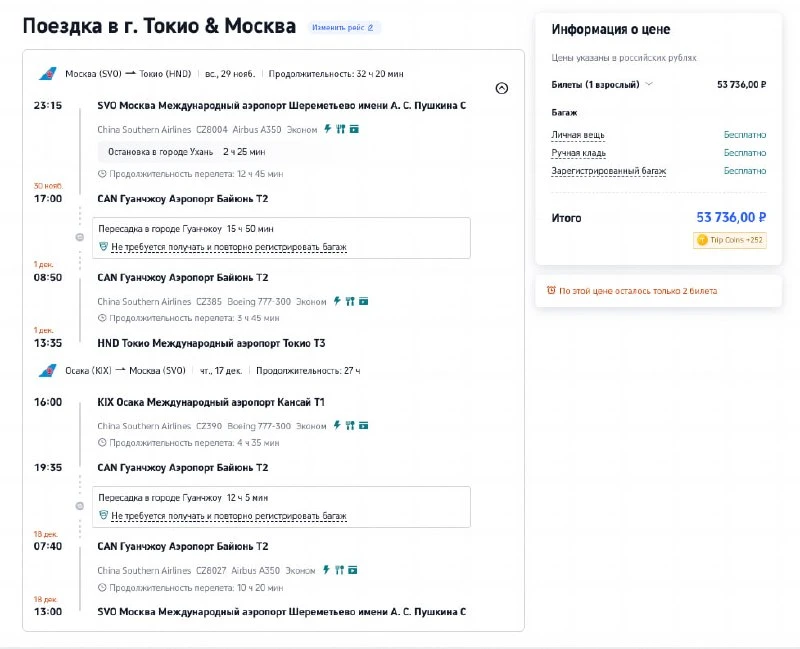Click the power outlet icon for flight CZ8004
Screen dimensions: 800x649
[x=328, y=129]
